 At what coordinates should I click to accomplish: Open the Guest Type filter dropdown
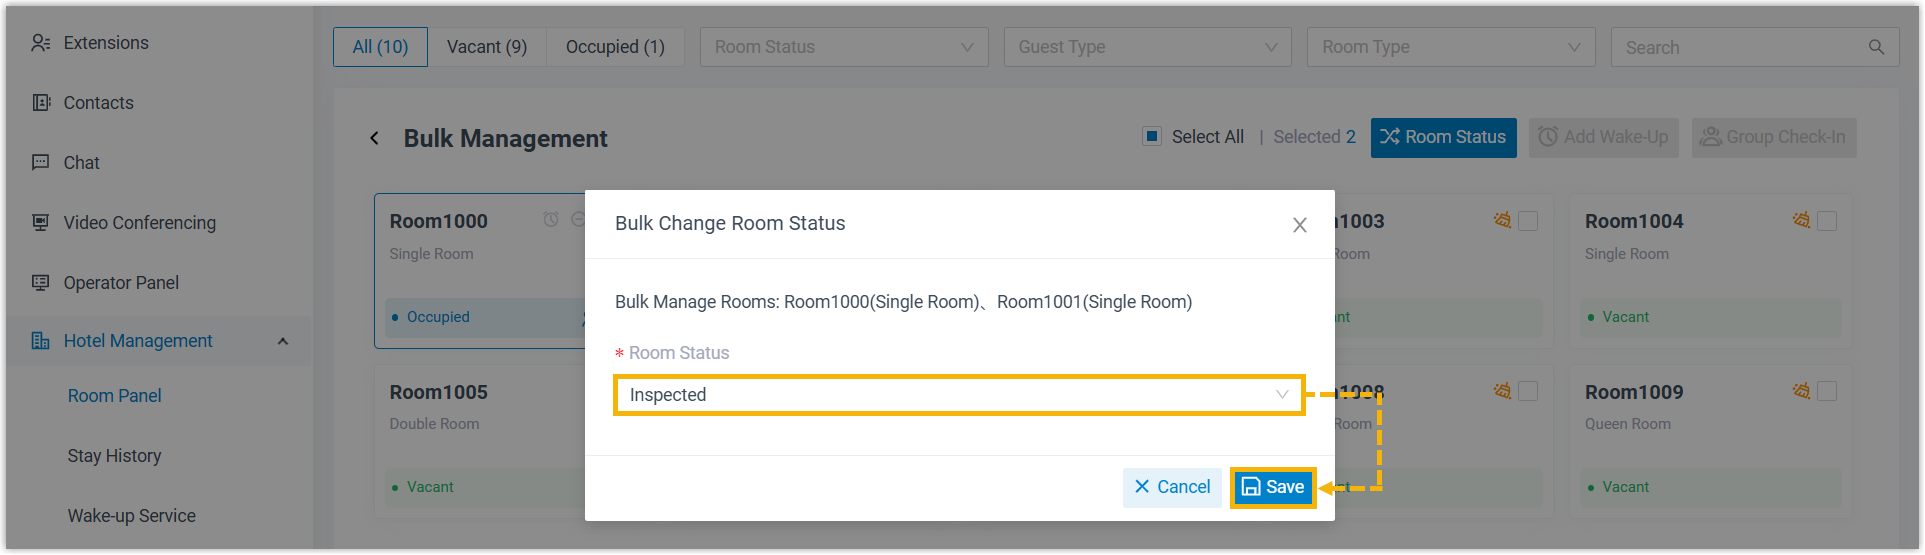point(1147,47)
